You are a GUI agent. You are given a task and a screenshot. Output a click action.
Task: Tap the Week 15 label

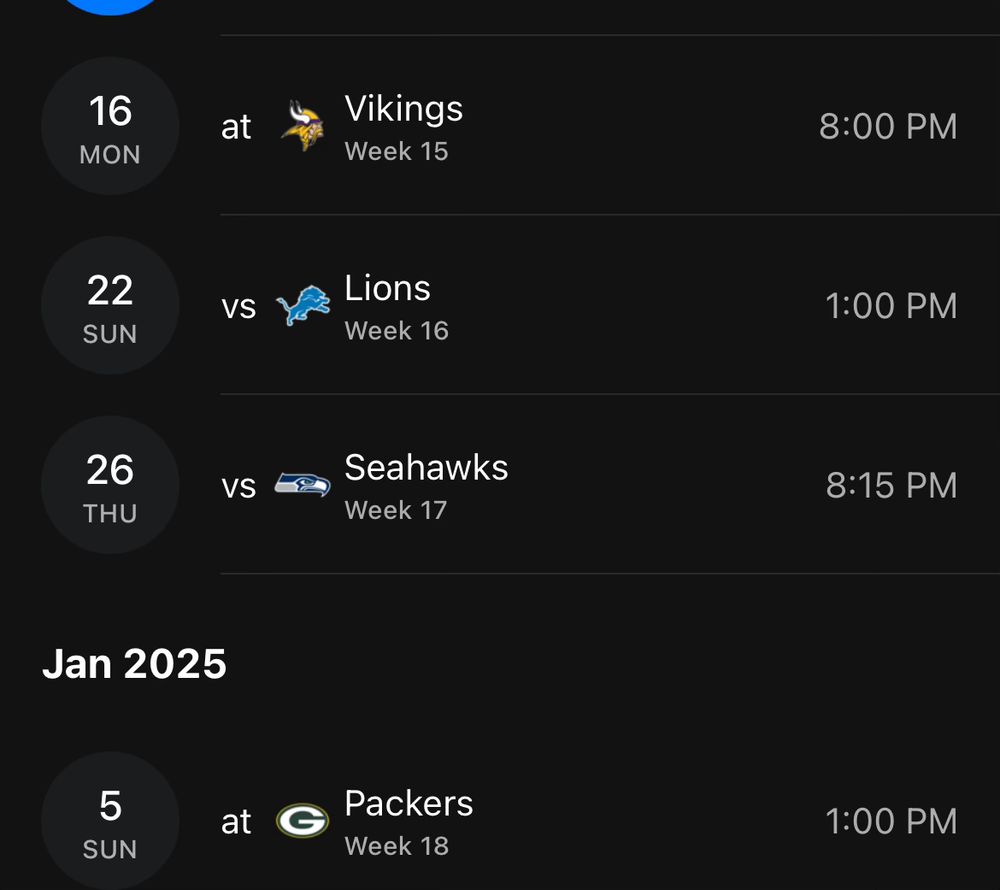pyautogui.click(x=396, y=152)
